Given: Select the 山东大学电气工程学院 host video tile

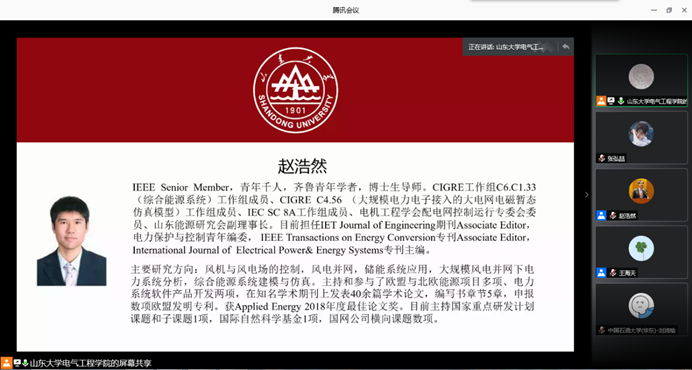Looking at the screenshot, I should (x=641, y=80).
